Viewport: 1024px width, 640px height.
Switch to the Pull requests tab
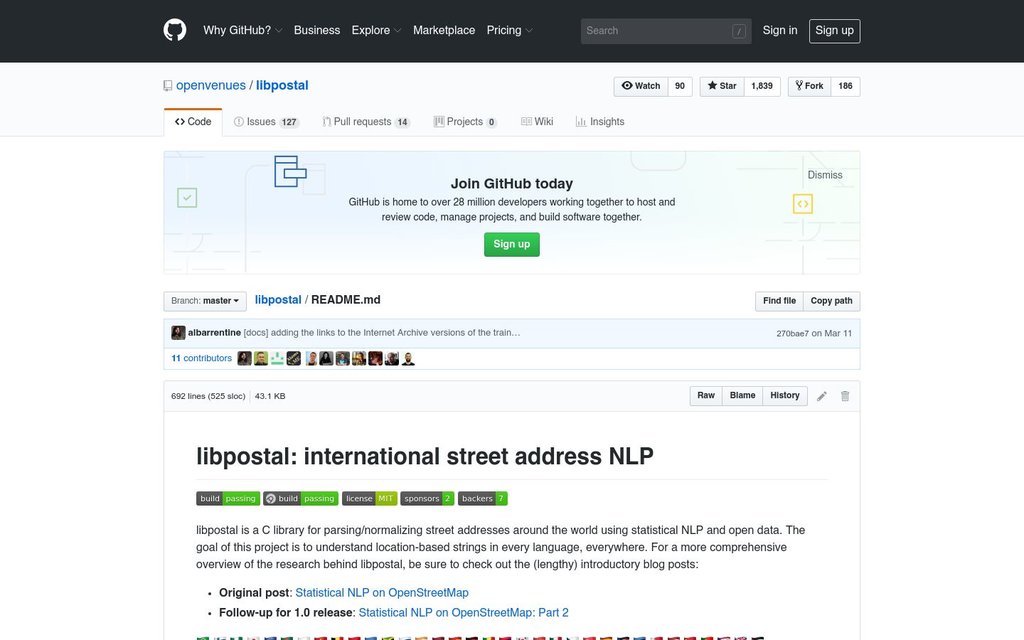366,122
